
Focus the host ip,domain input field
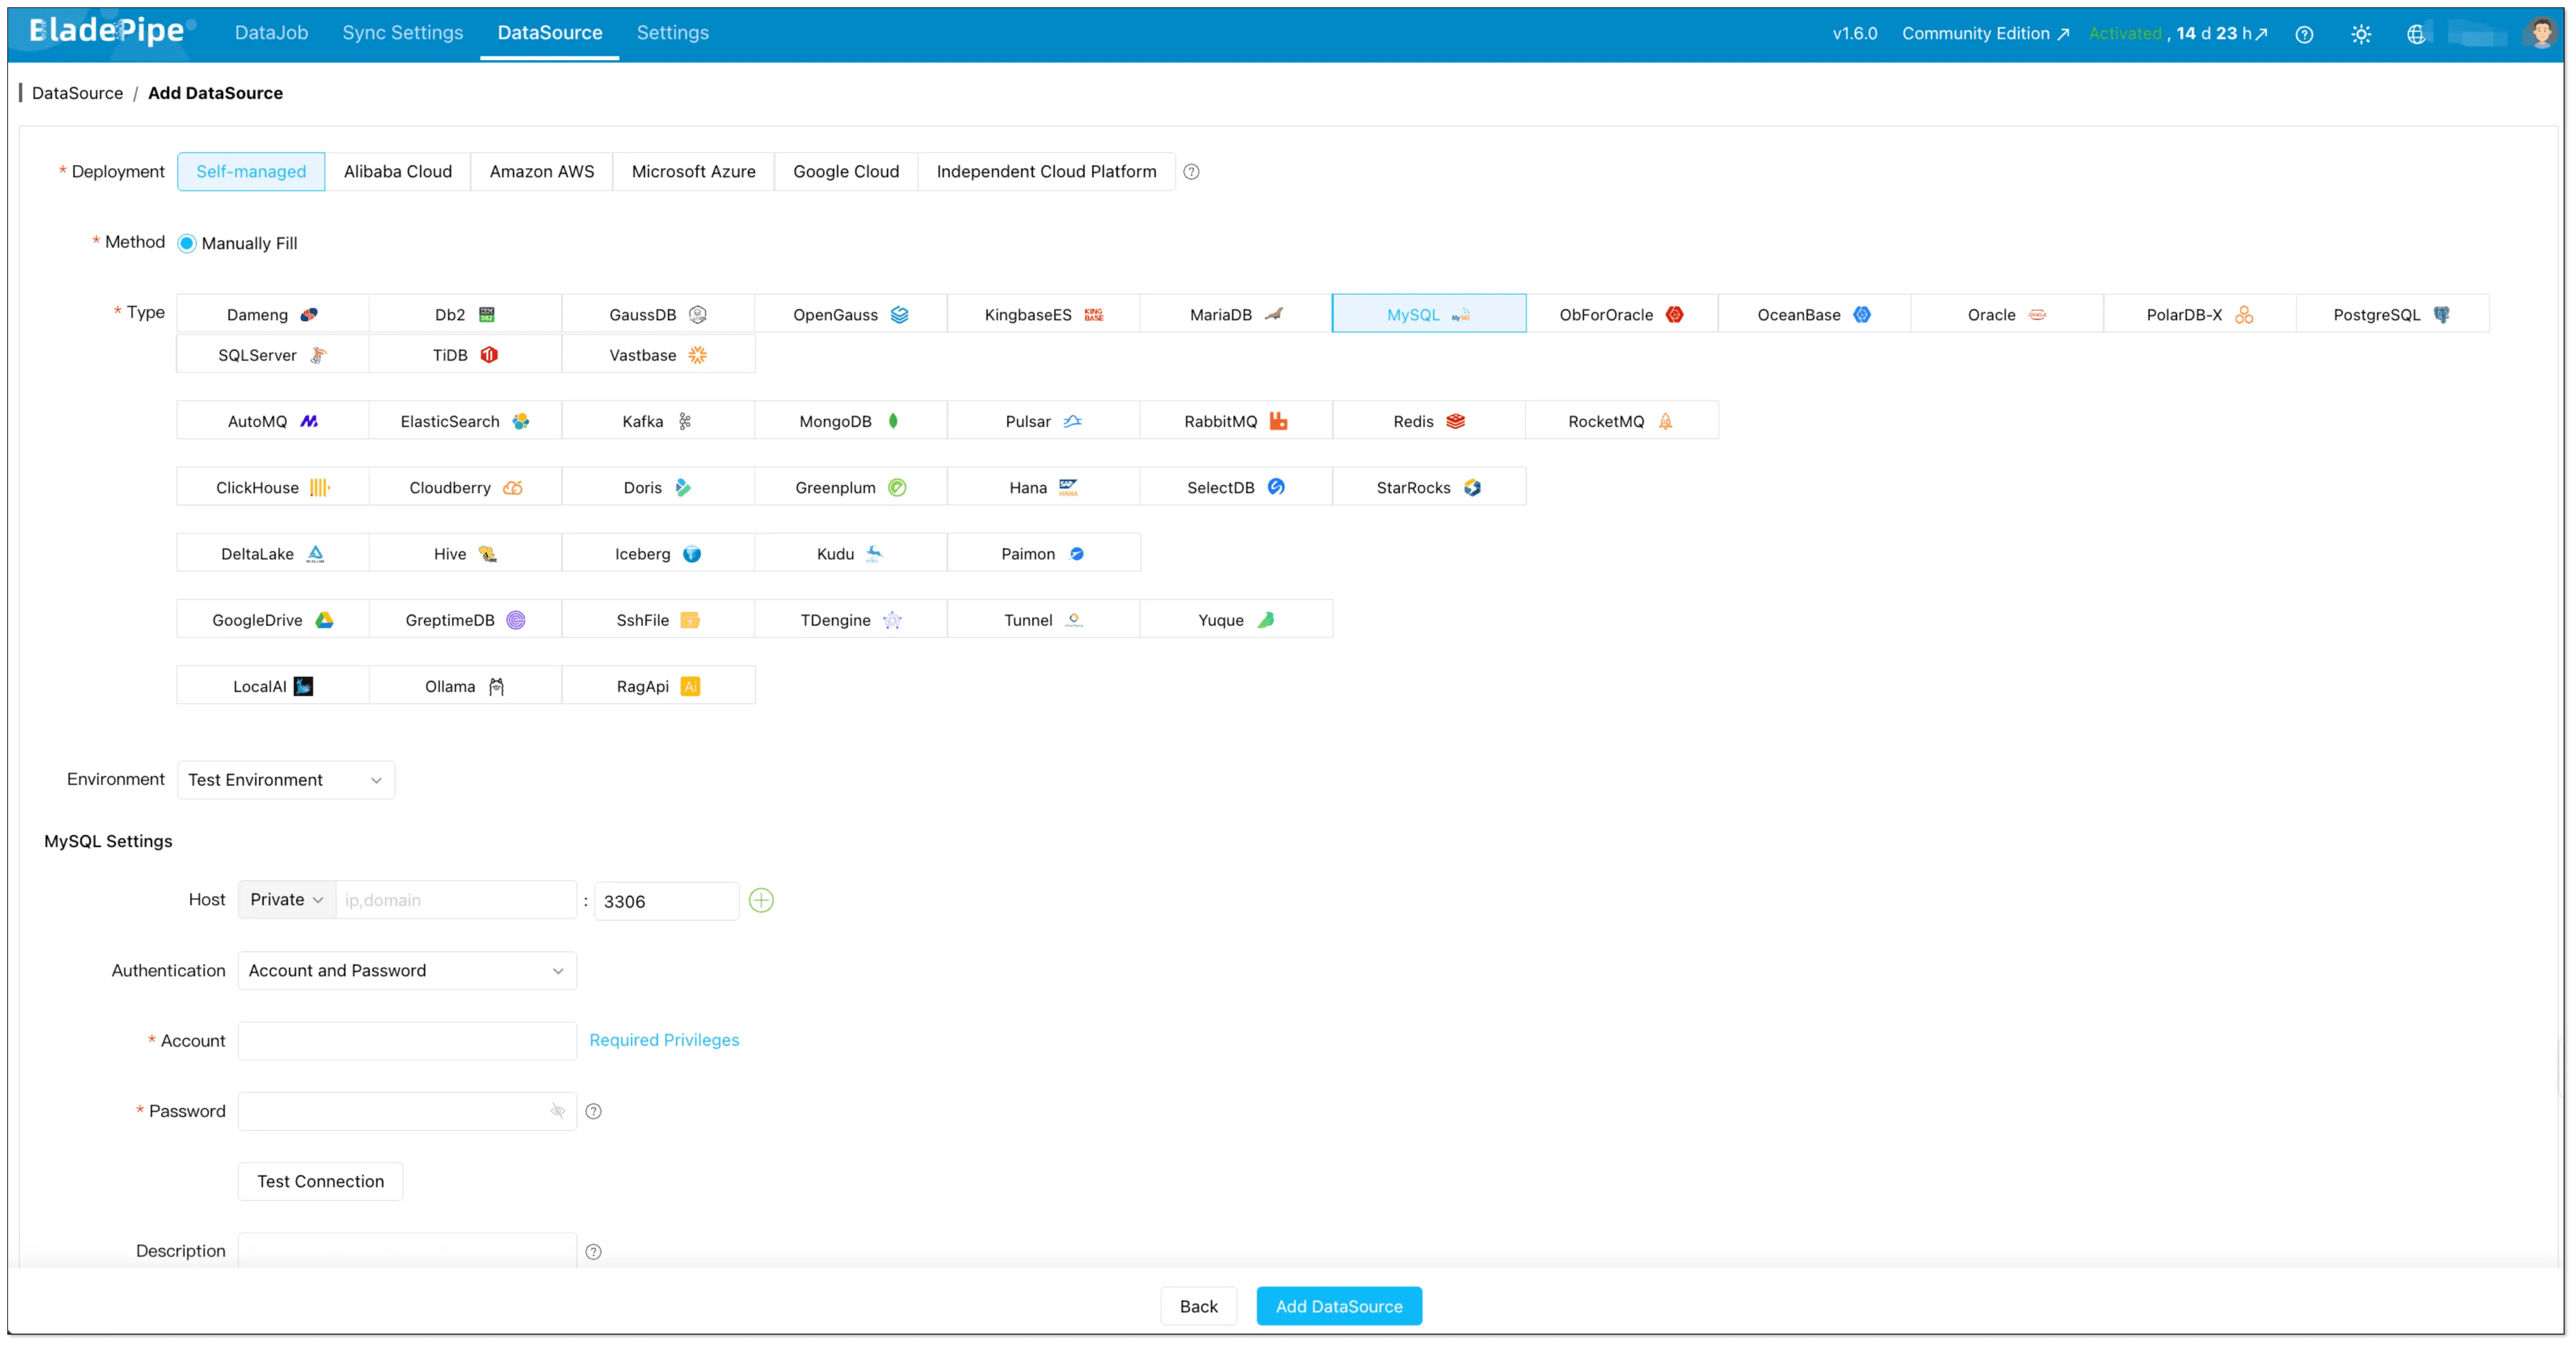click(456, 900)
